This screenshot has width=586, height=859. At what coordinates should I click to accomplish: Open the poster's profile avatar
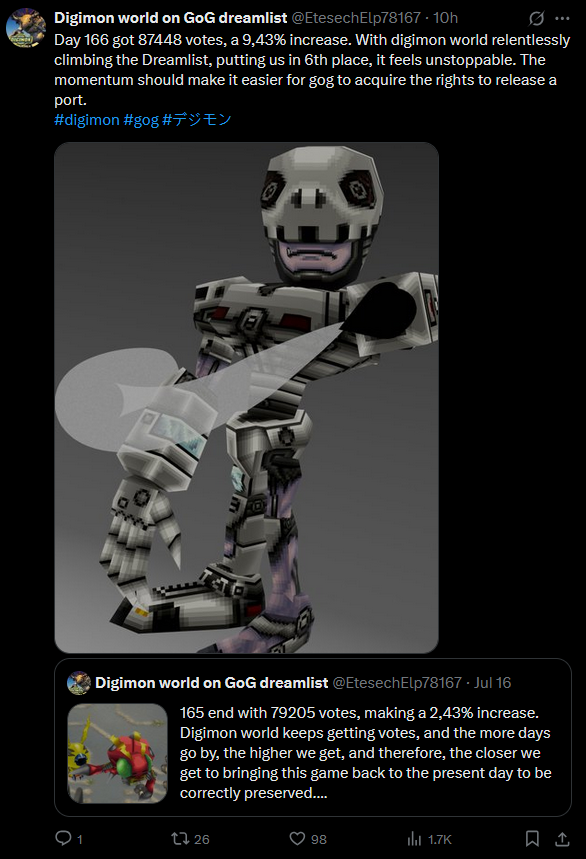[26, 28]
